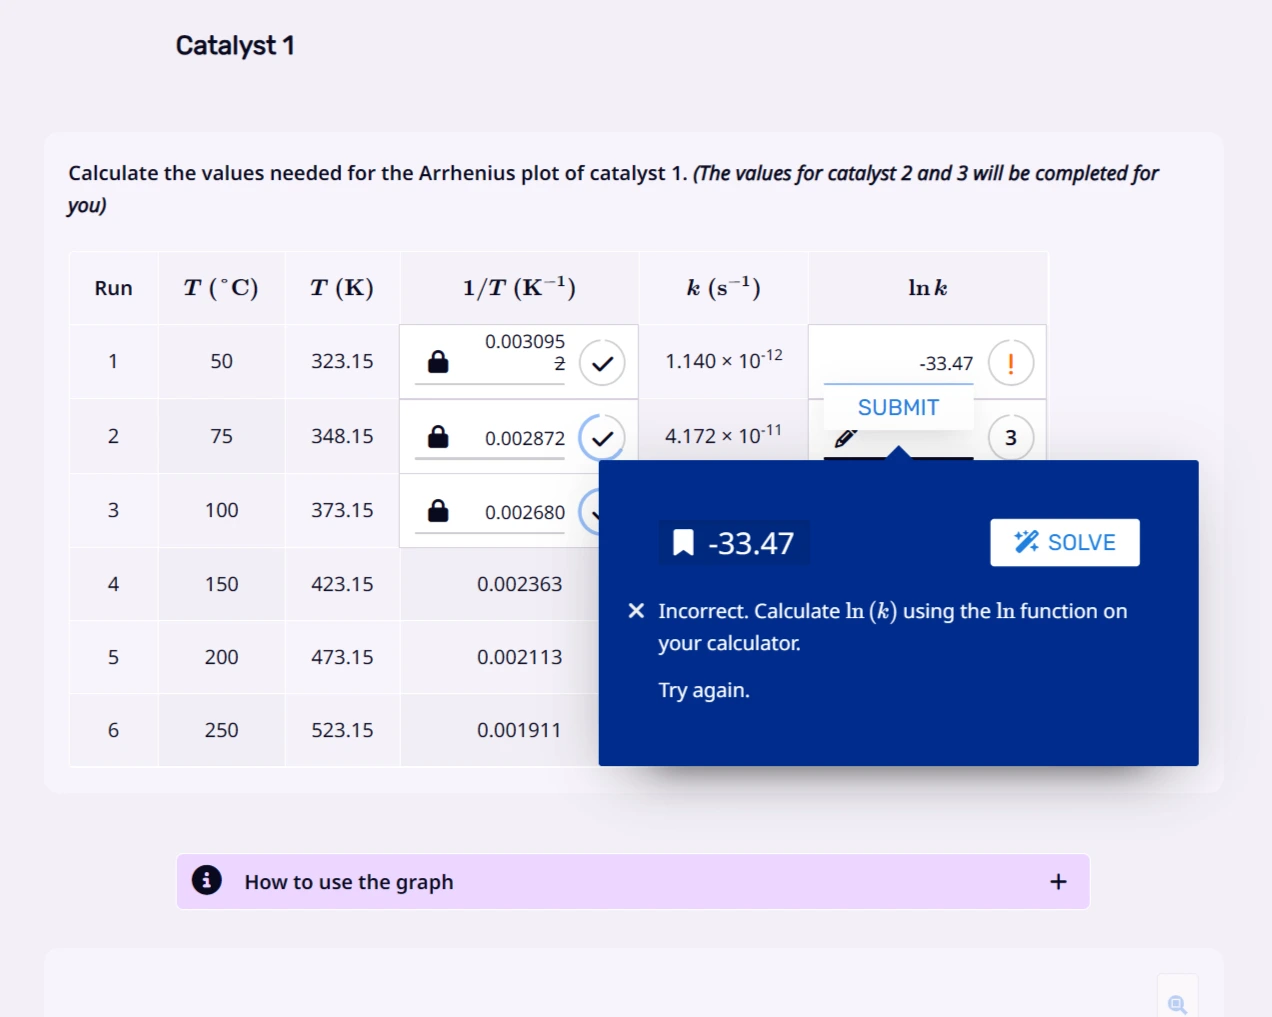Click the Celsius value 150
The width and height of the screenshot is (1272, 1017).
pyautogui.click(x=221, y=584)
